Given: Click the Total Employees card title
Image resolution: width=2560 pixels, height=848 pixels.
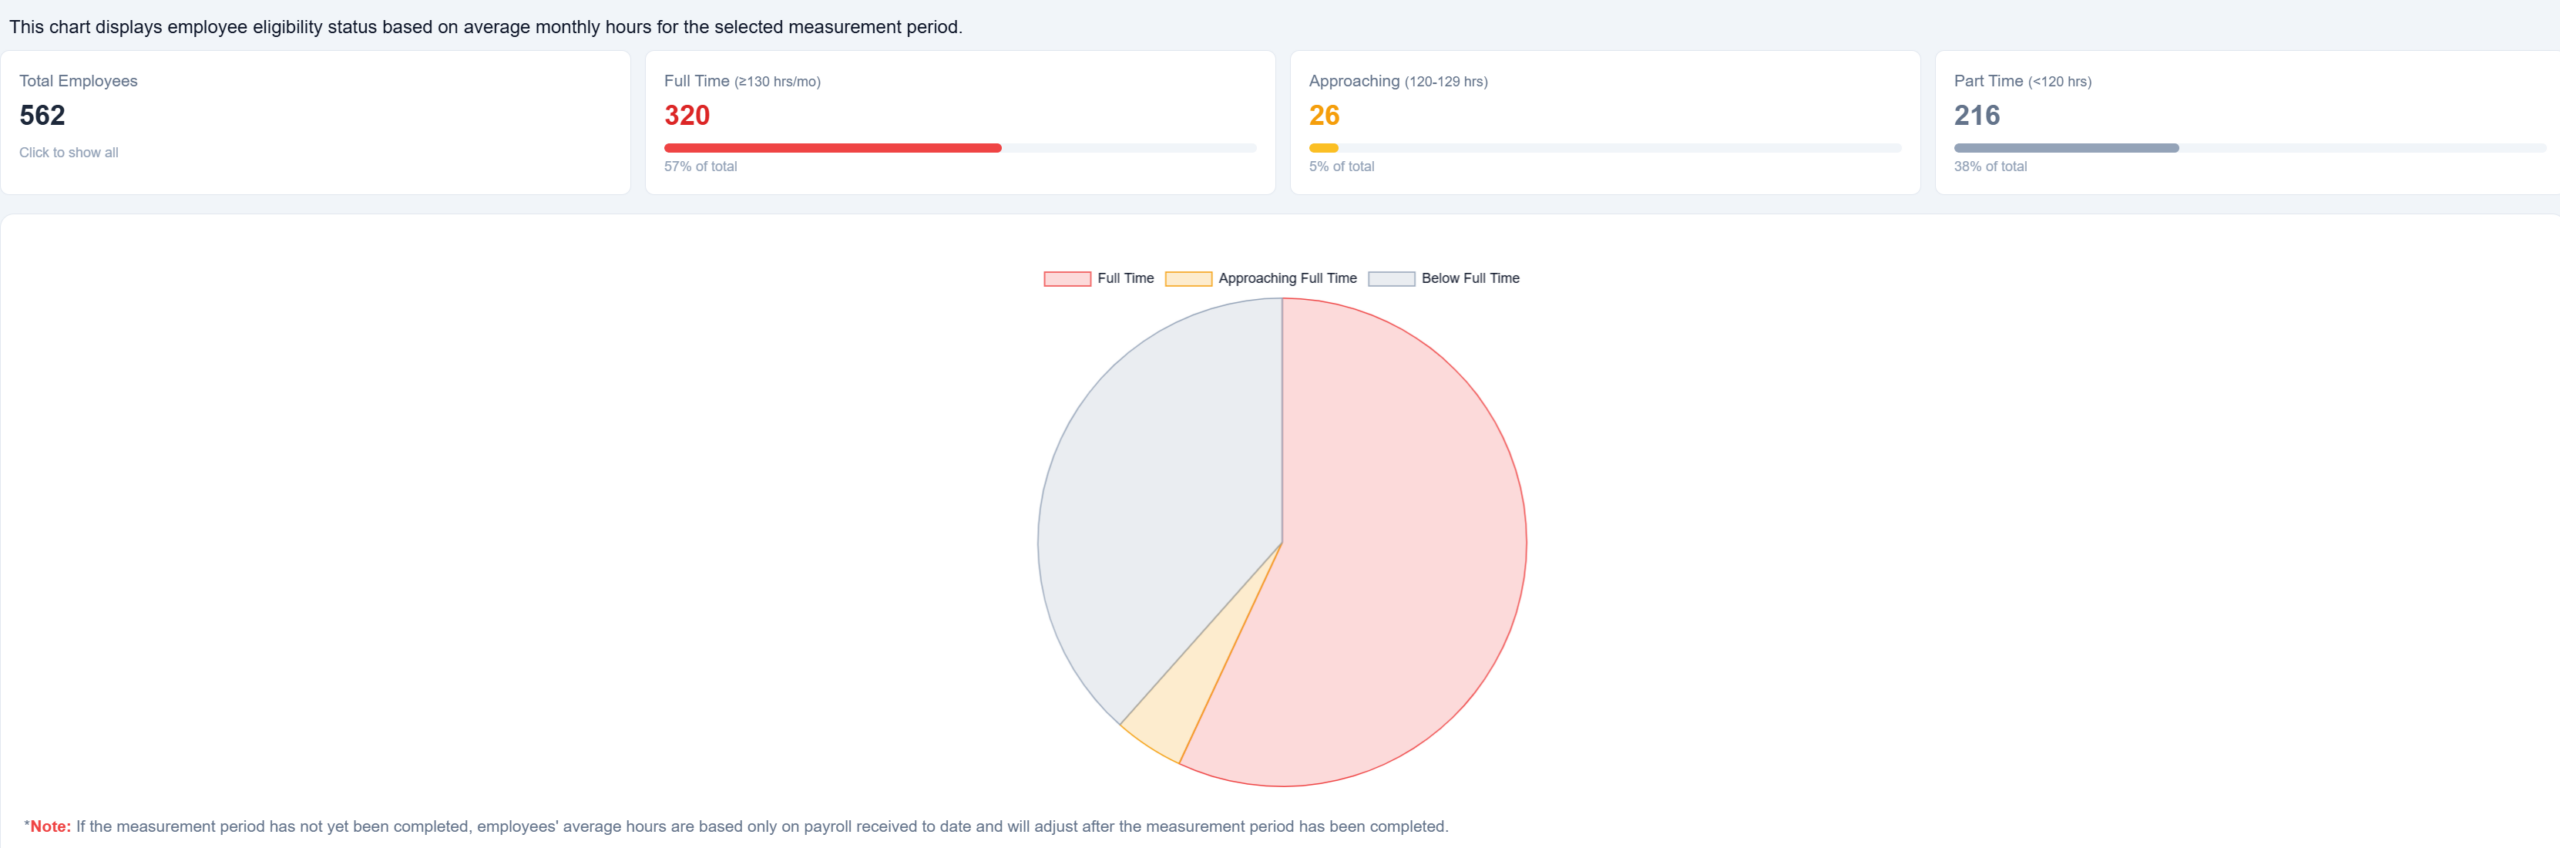Looking at the screenshot, I should pyautogui.click(x=78, y=81).
